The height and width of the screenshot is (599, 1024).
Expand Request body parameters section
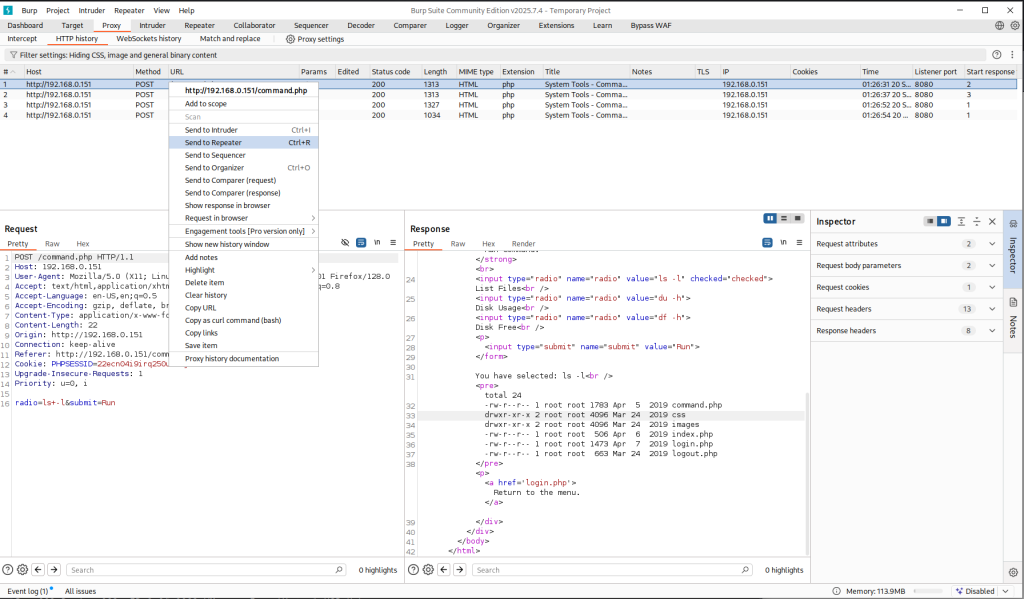[992, 266]
